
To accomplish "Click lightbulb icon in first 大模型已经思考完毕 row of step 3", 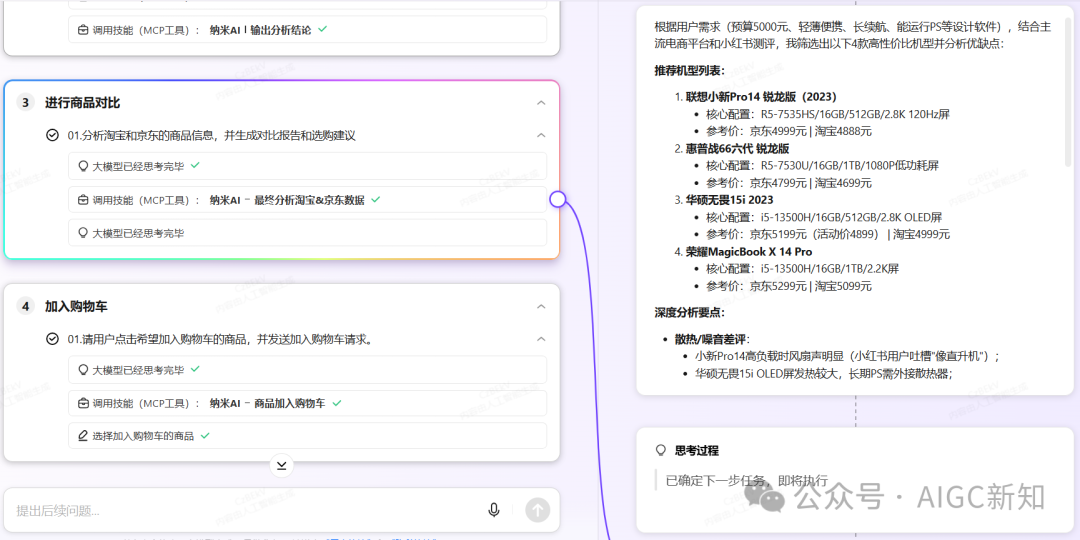I will click(83, 166).
